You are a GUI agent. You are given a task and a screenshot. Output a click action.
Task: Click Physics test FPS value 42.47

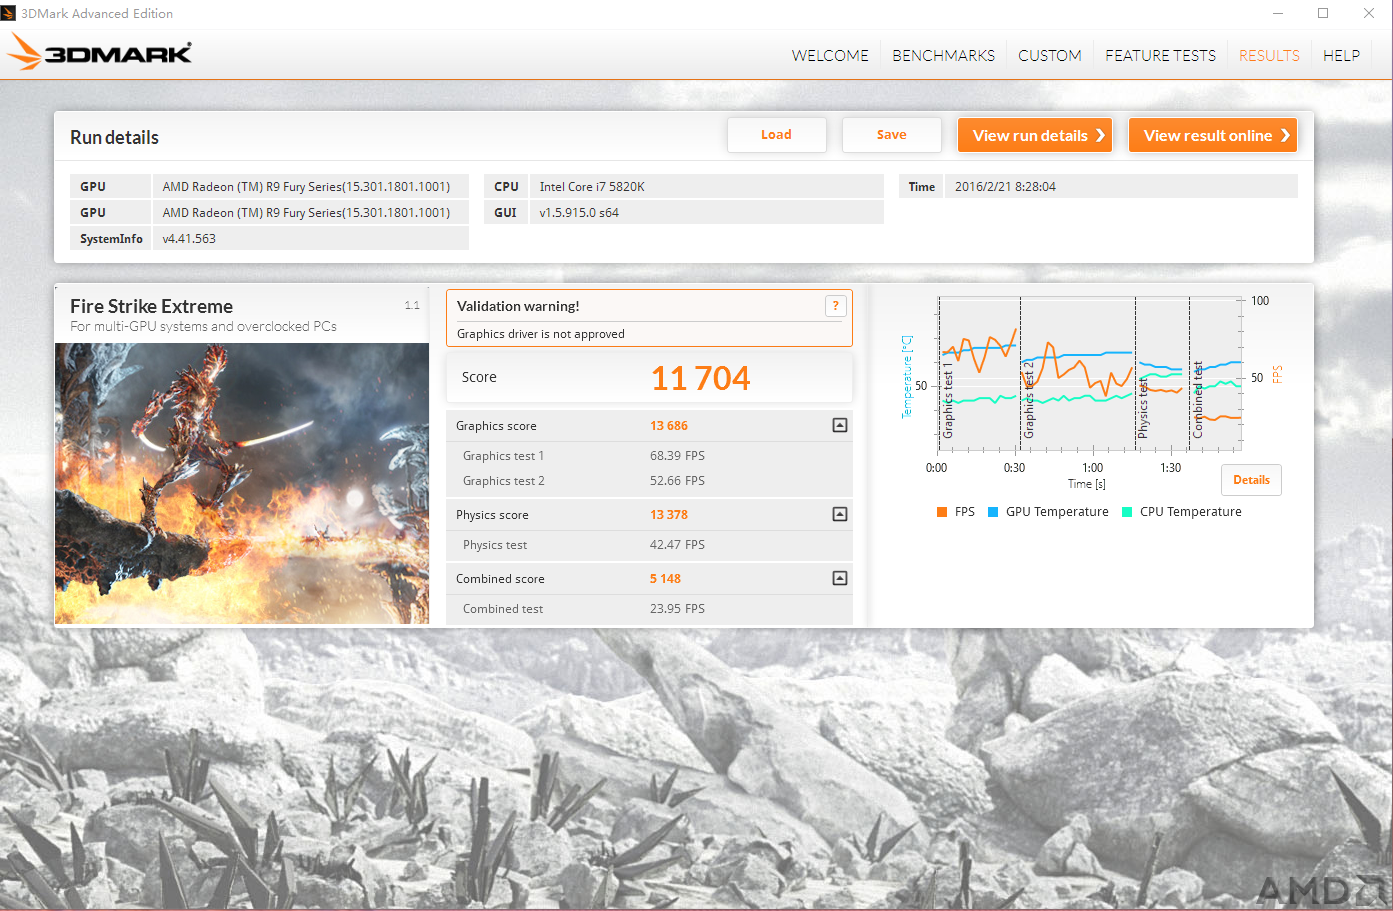[677, 545]
